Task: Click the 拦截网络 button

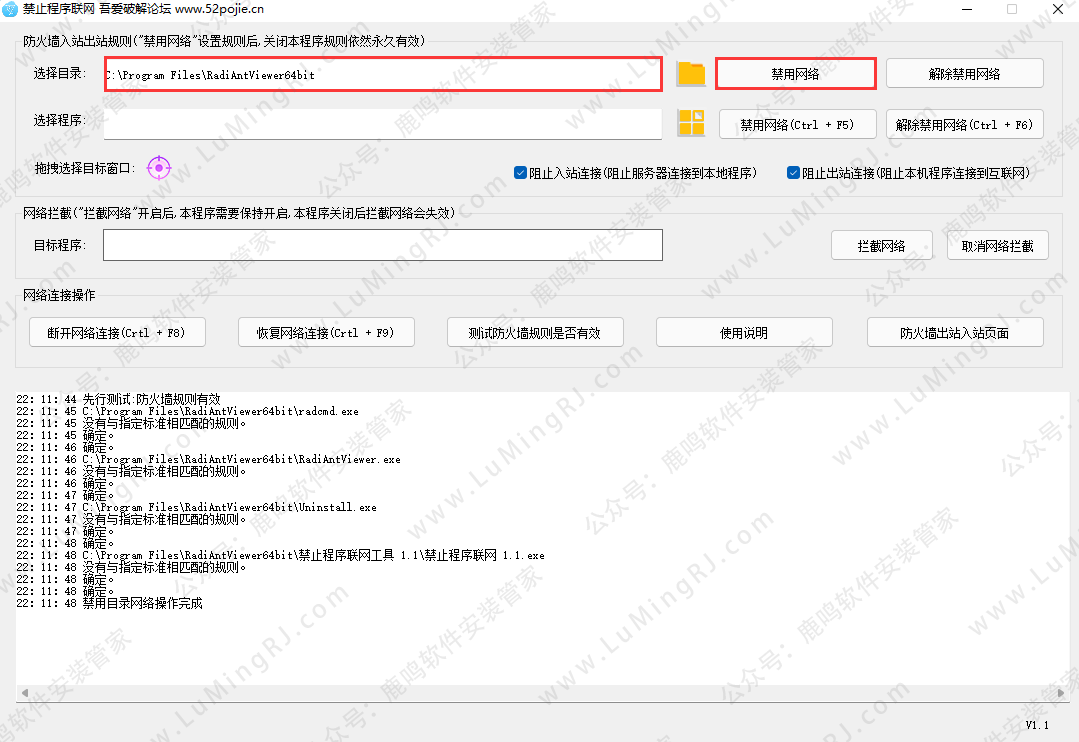Action: (x=881, y=246)
